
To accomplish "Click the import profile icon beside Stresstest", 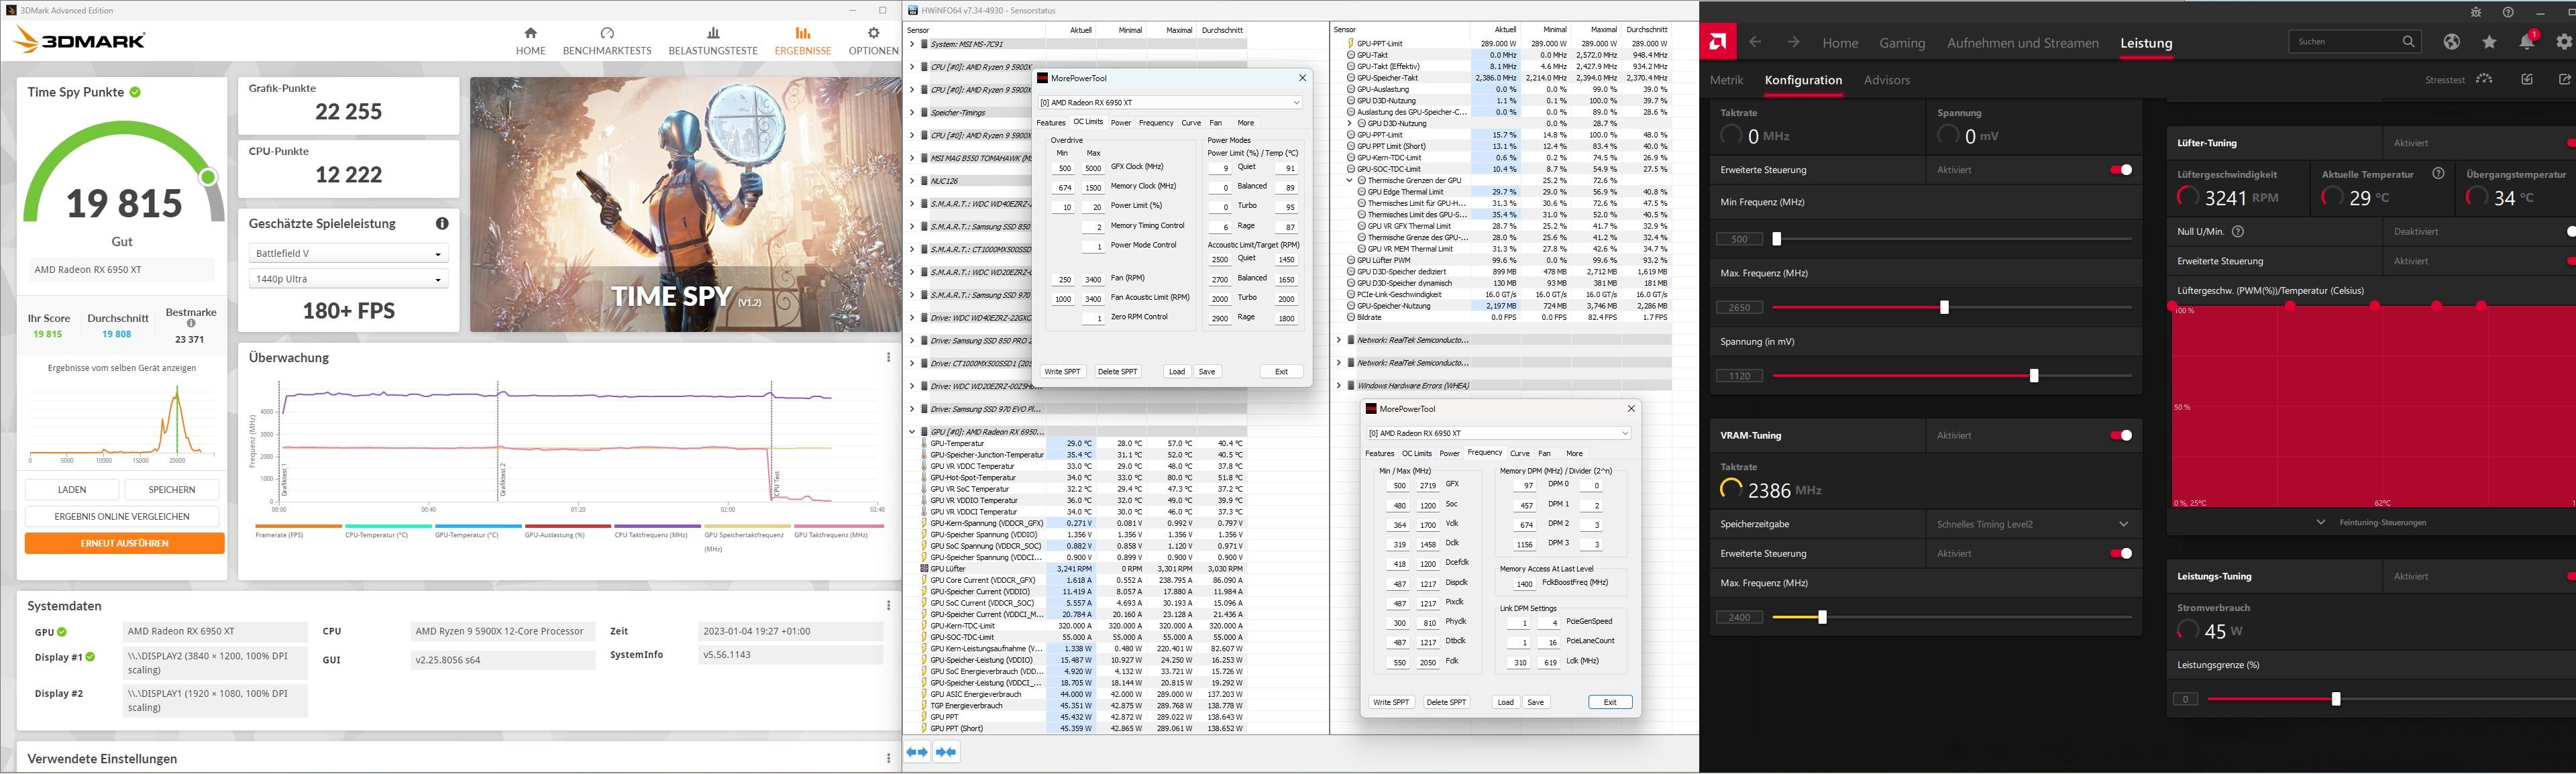I will tap(2527, 79).
